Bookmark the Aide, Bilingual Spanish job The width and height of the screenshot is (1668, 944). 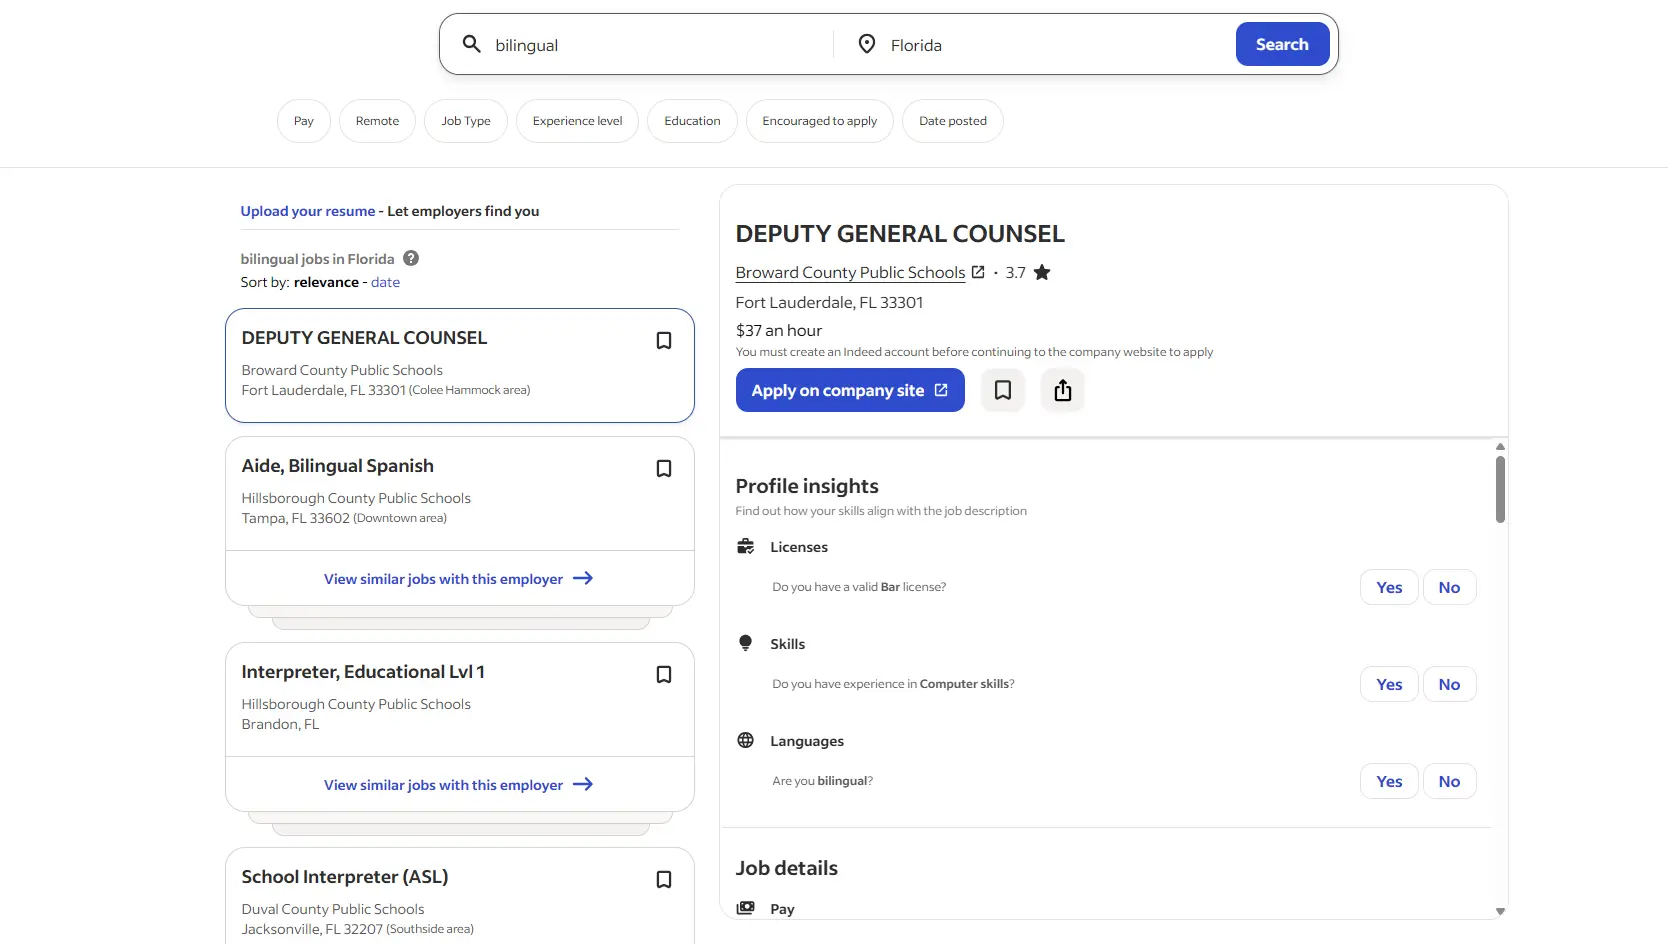pos(663,469)
